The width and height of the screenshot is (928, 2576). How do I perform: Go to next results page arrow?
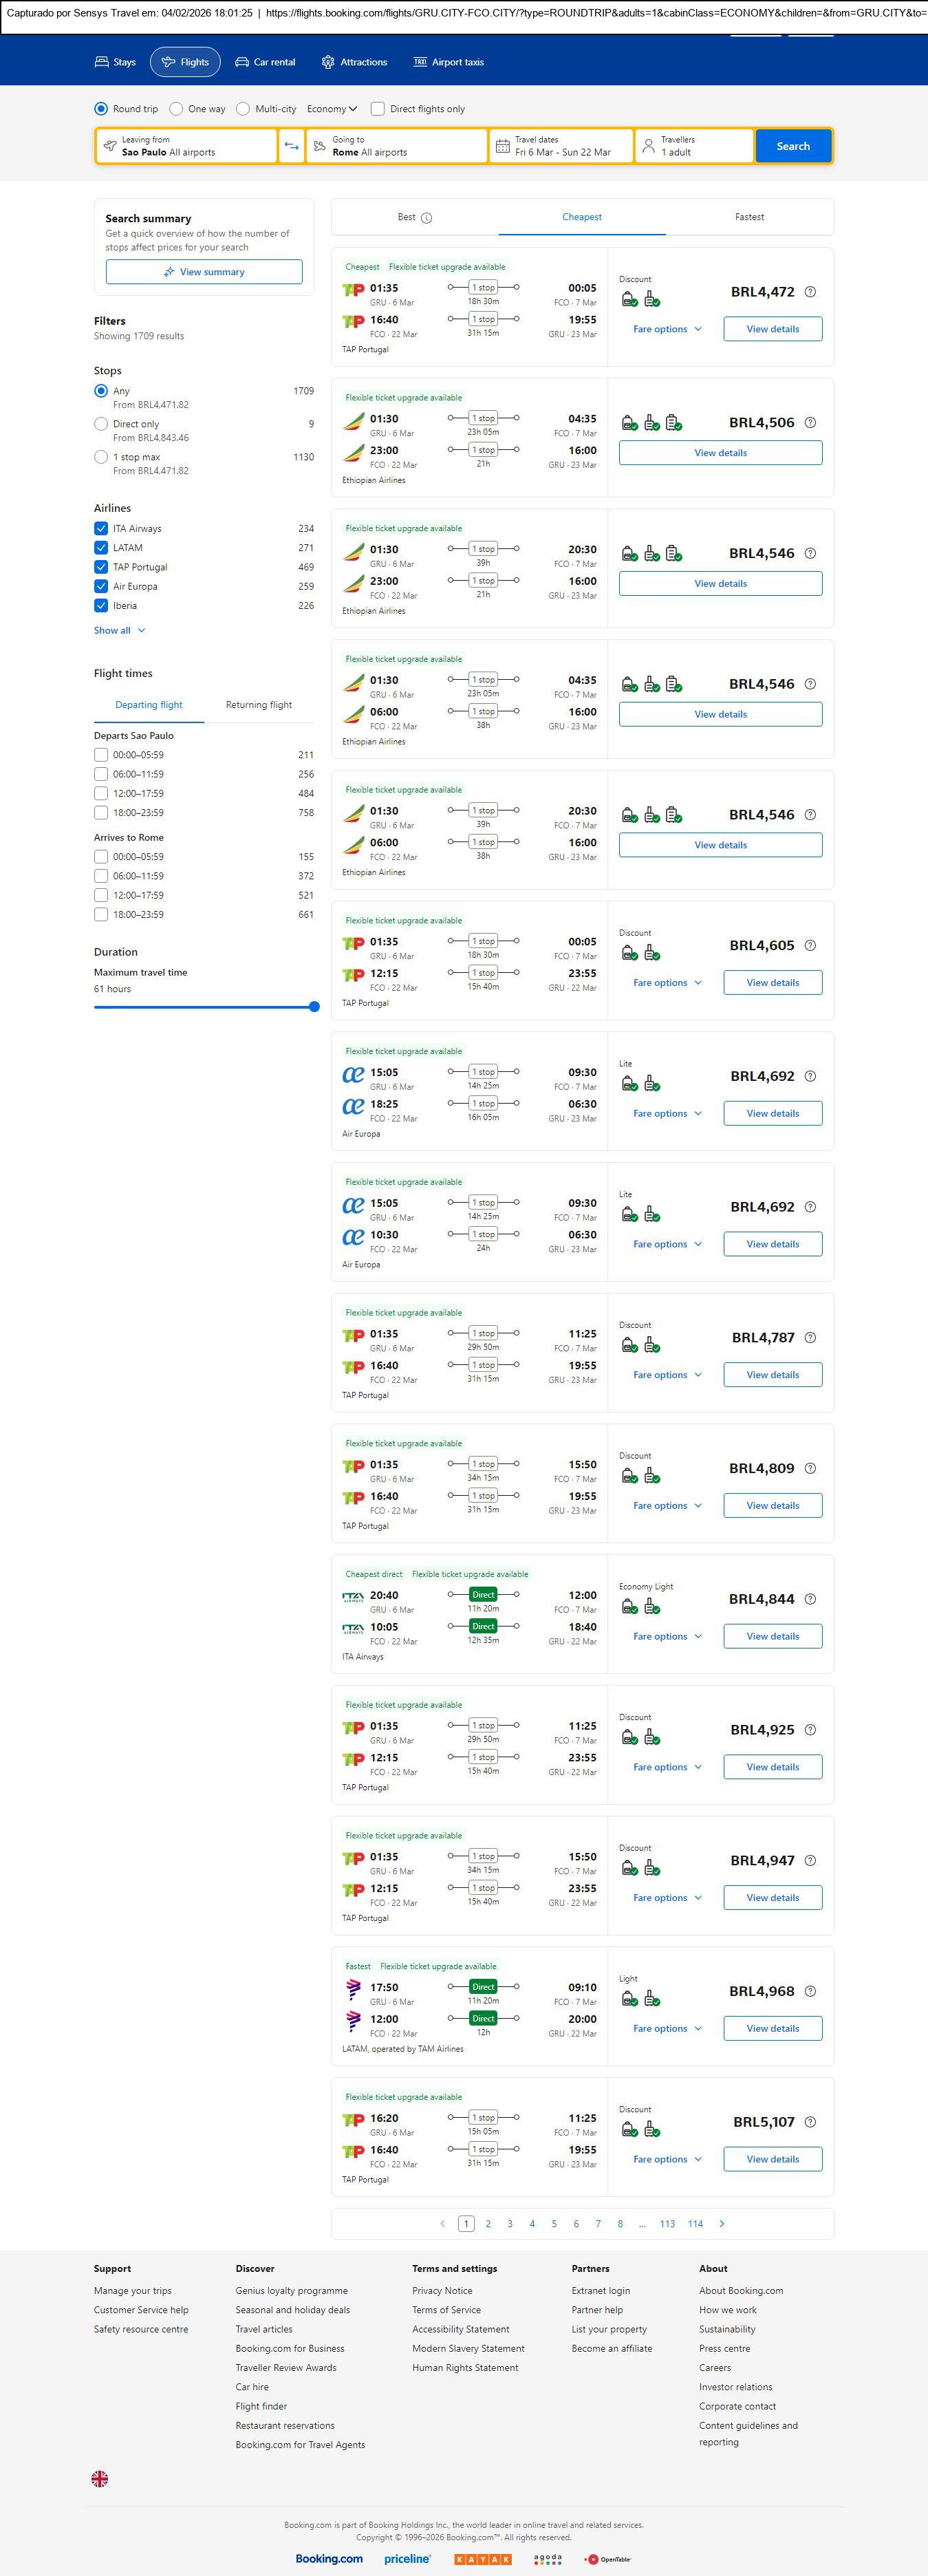722,2224
